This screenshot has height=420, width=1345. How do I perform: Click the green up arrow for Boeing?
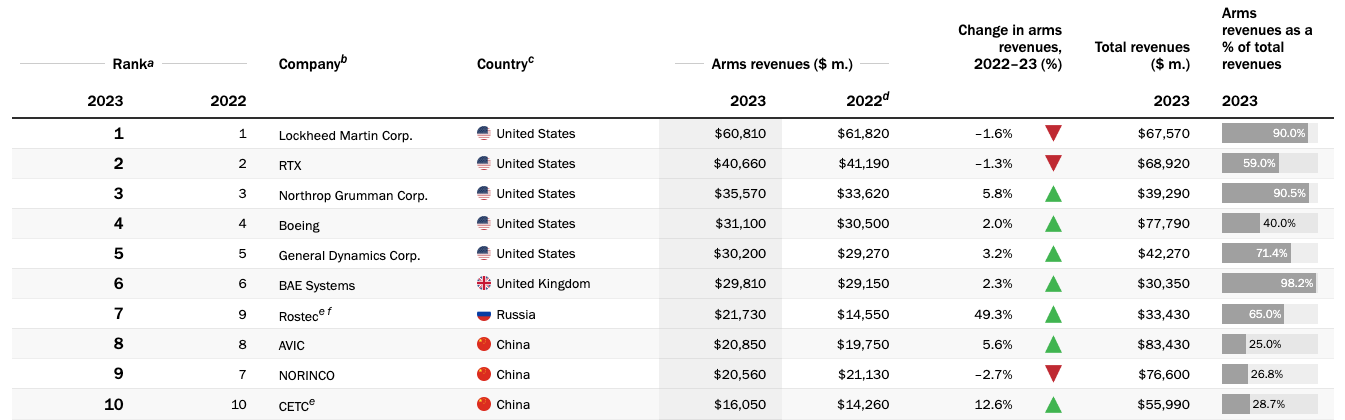(1053, 224)
